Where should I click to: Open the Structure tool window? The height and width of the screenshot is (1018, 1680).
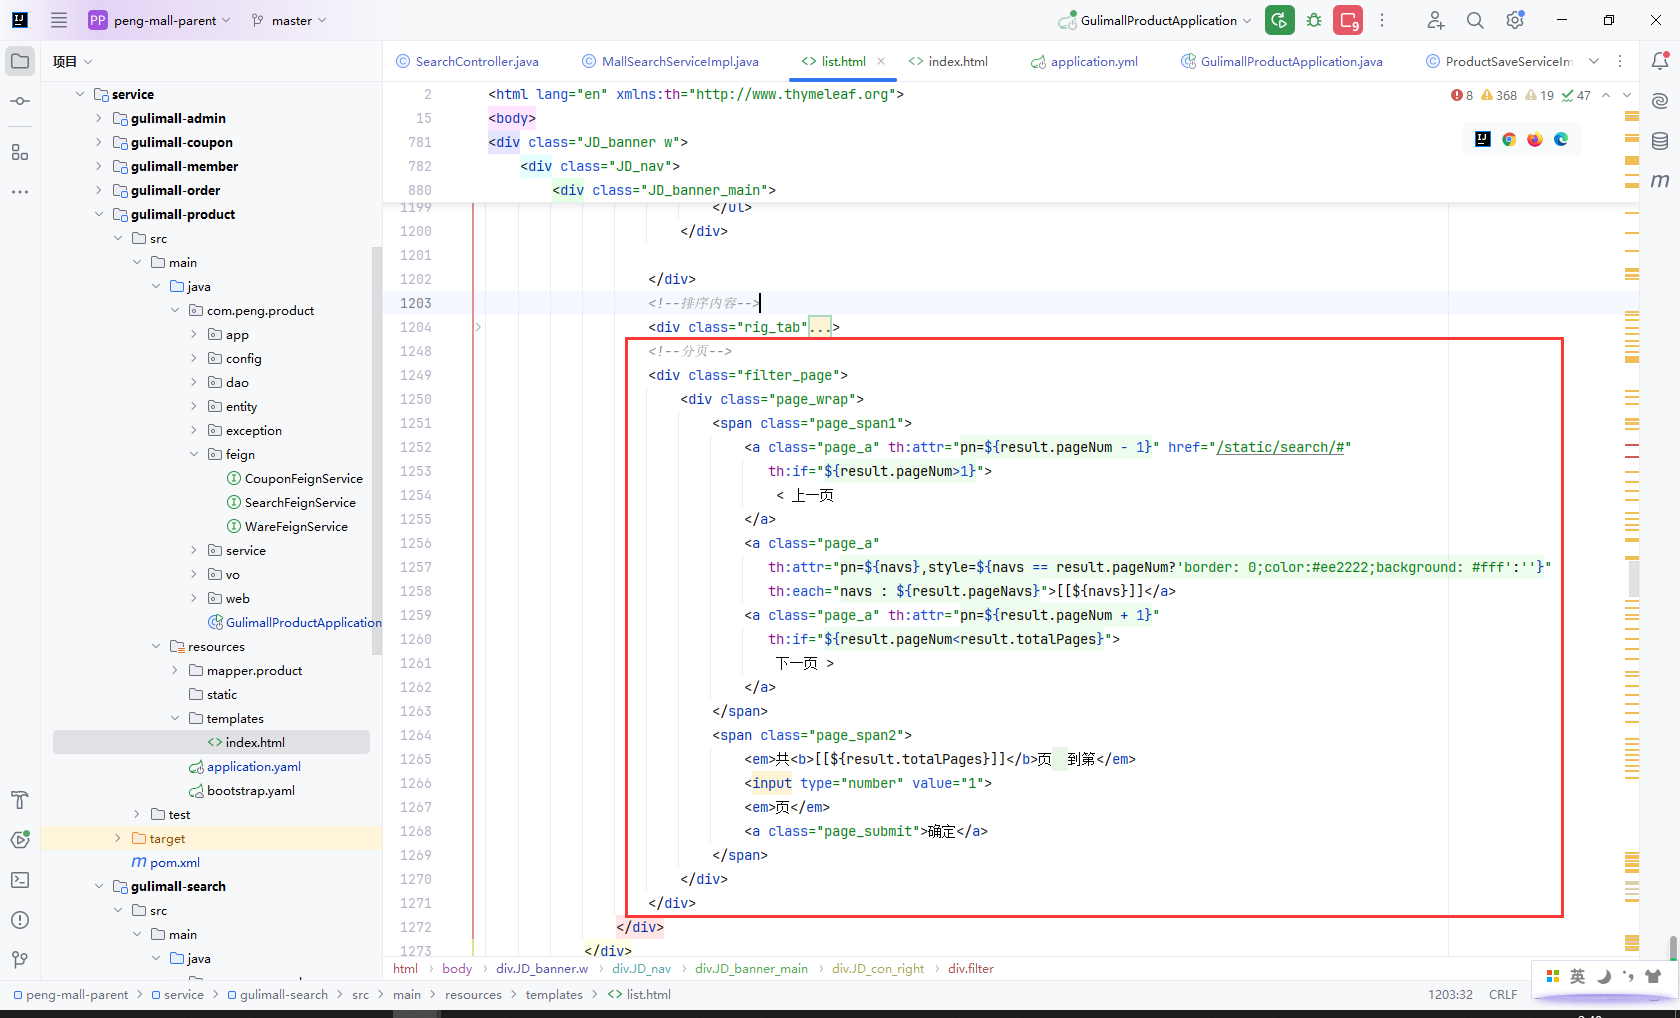tap(20, 152)
